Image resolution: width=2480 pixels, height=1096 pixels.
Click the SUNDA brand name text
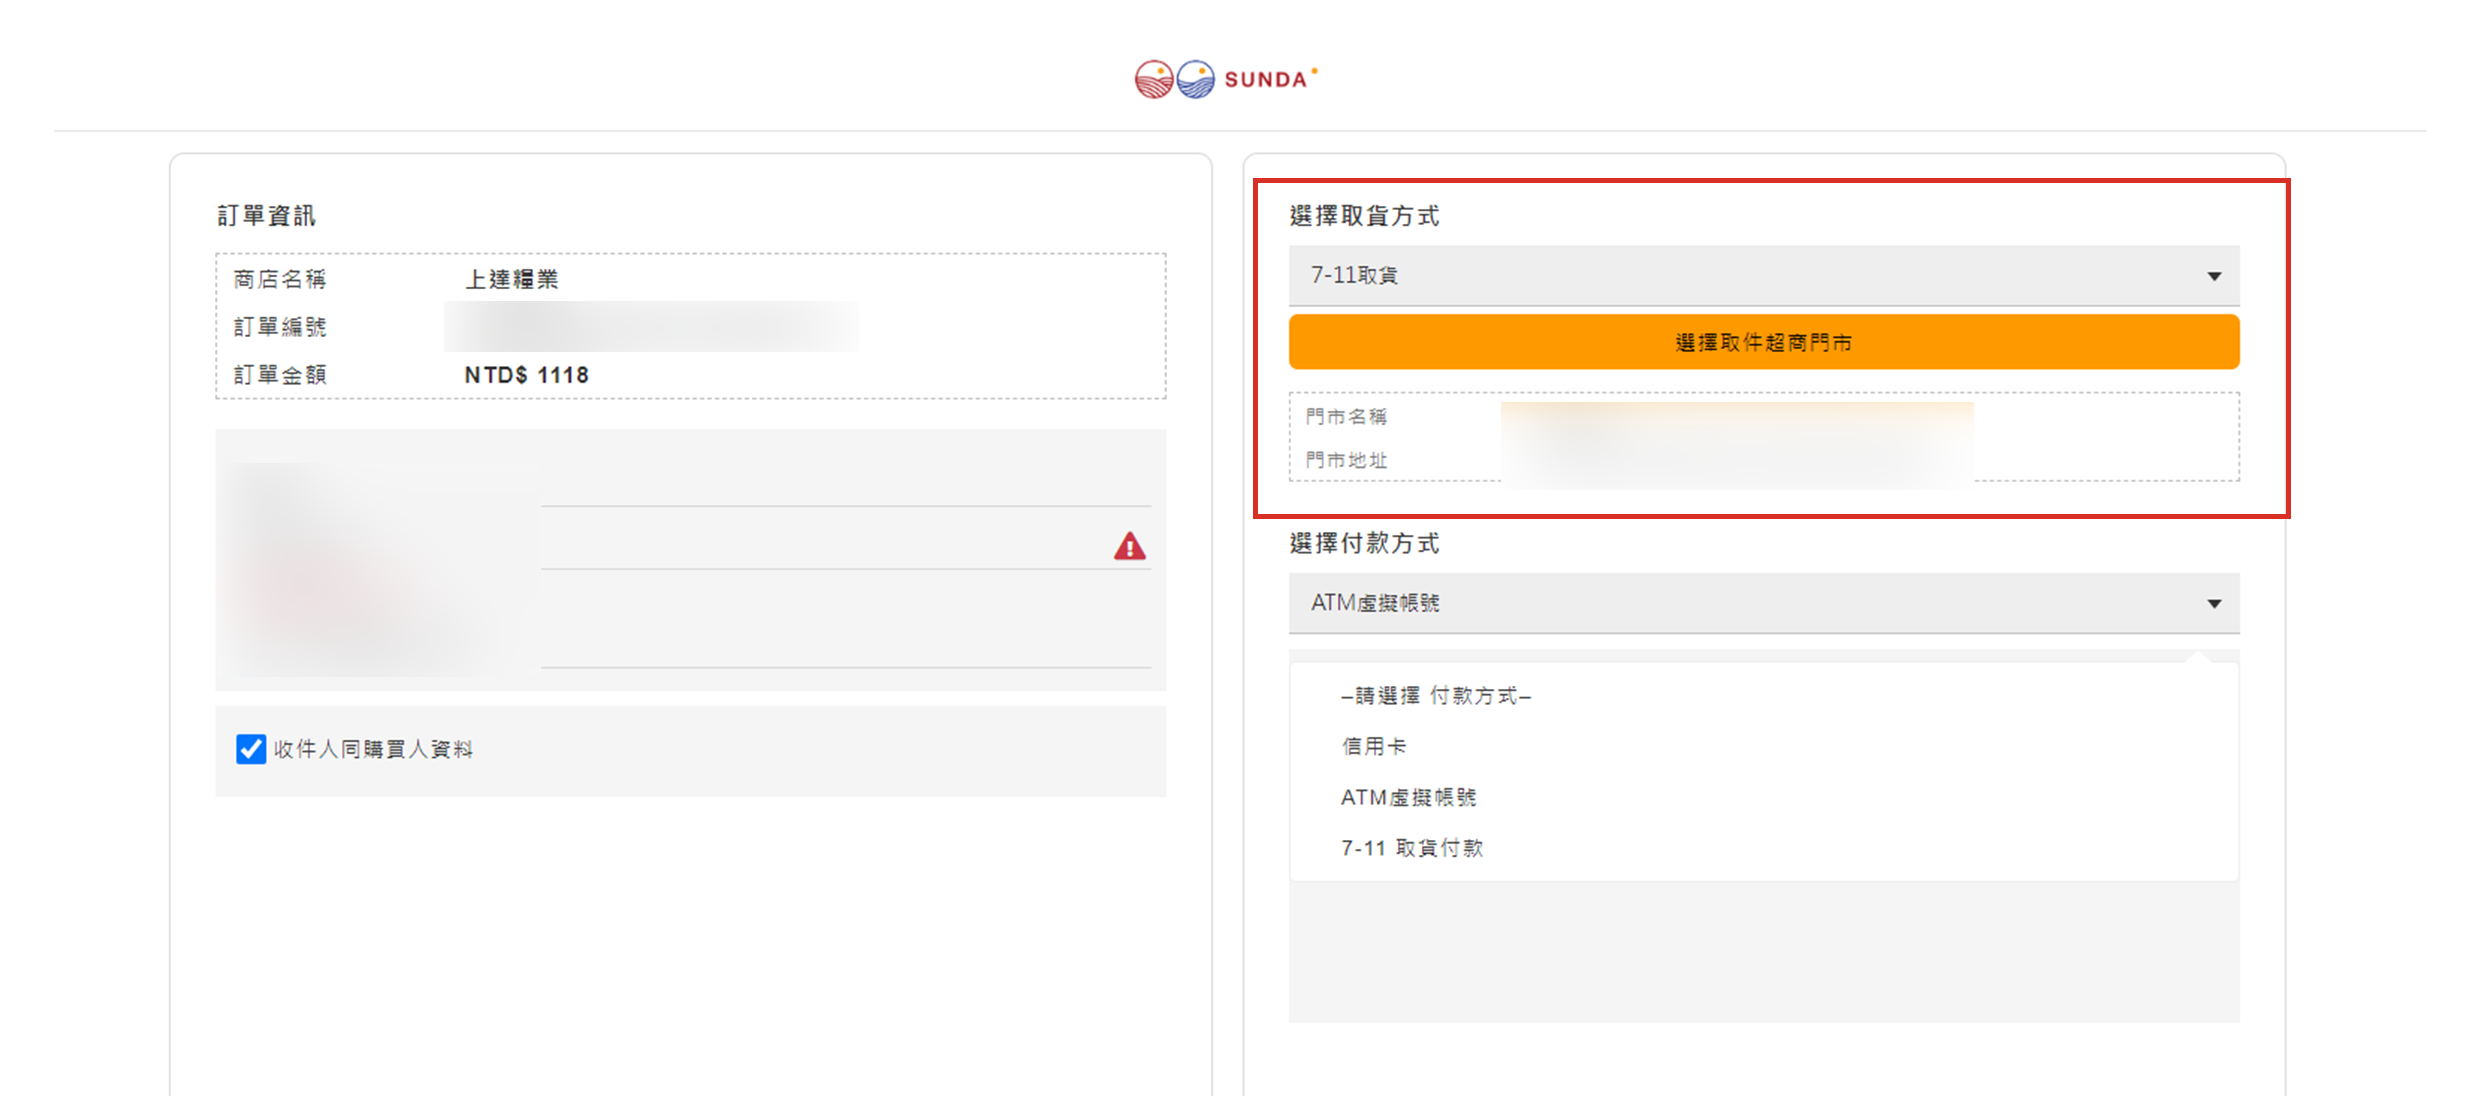tap(1266, 80)
